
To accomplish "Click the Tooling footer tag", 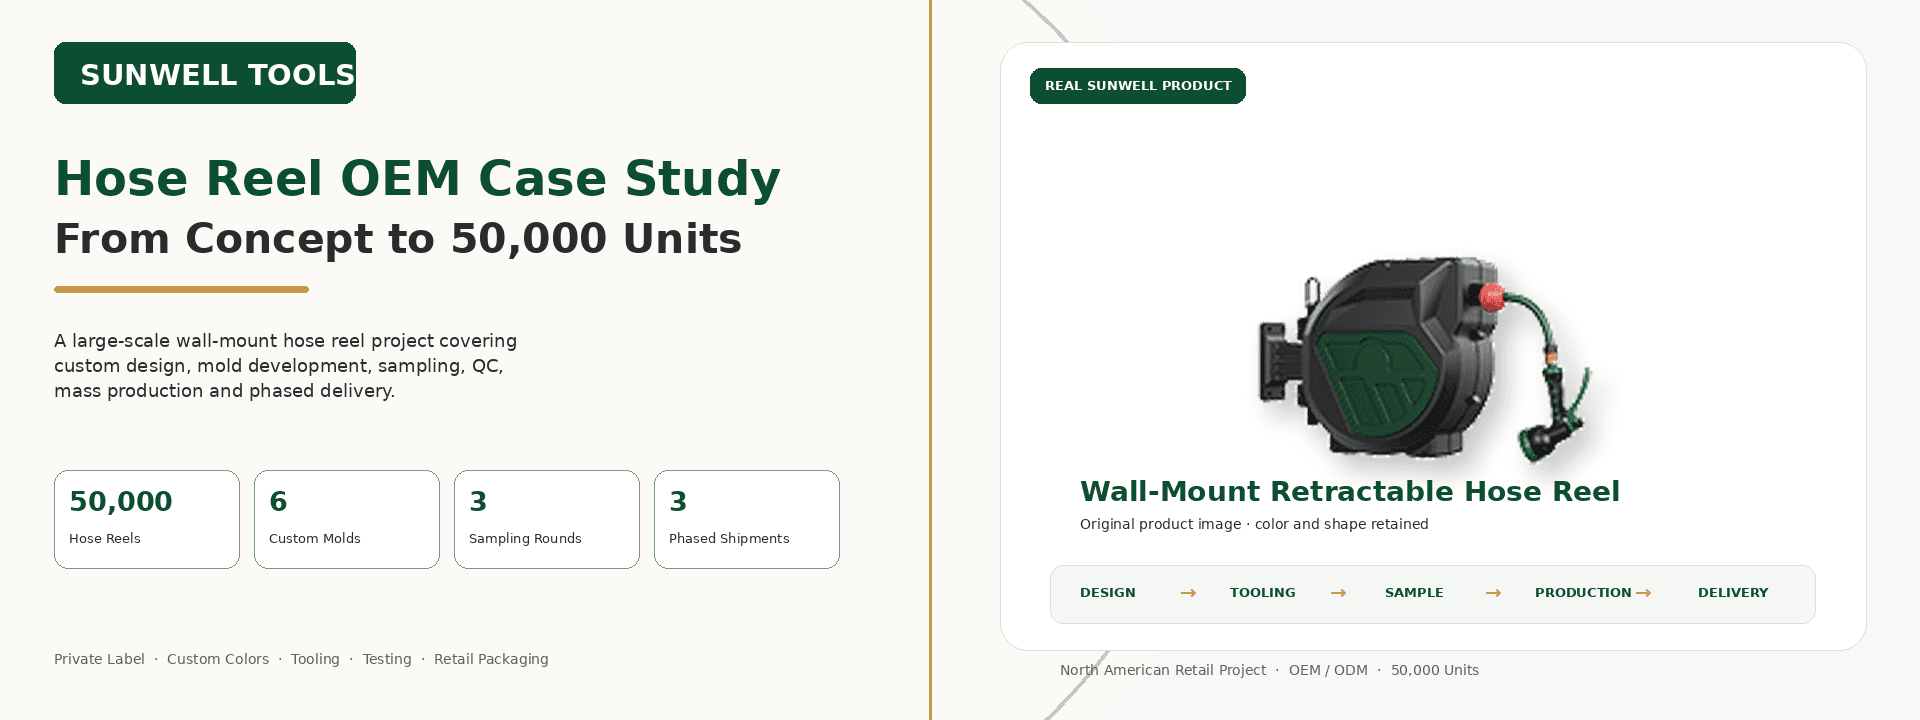I will [315, 659].
